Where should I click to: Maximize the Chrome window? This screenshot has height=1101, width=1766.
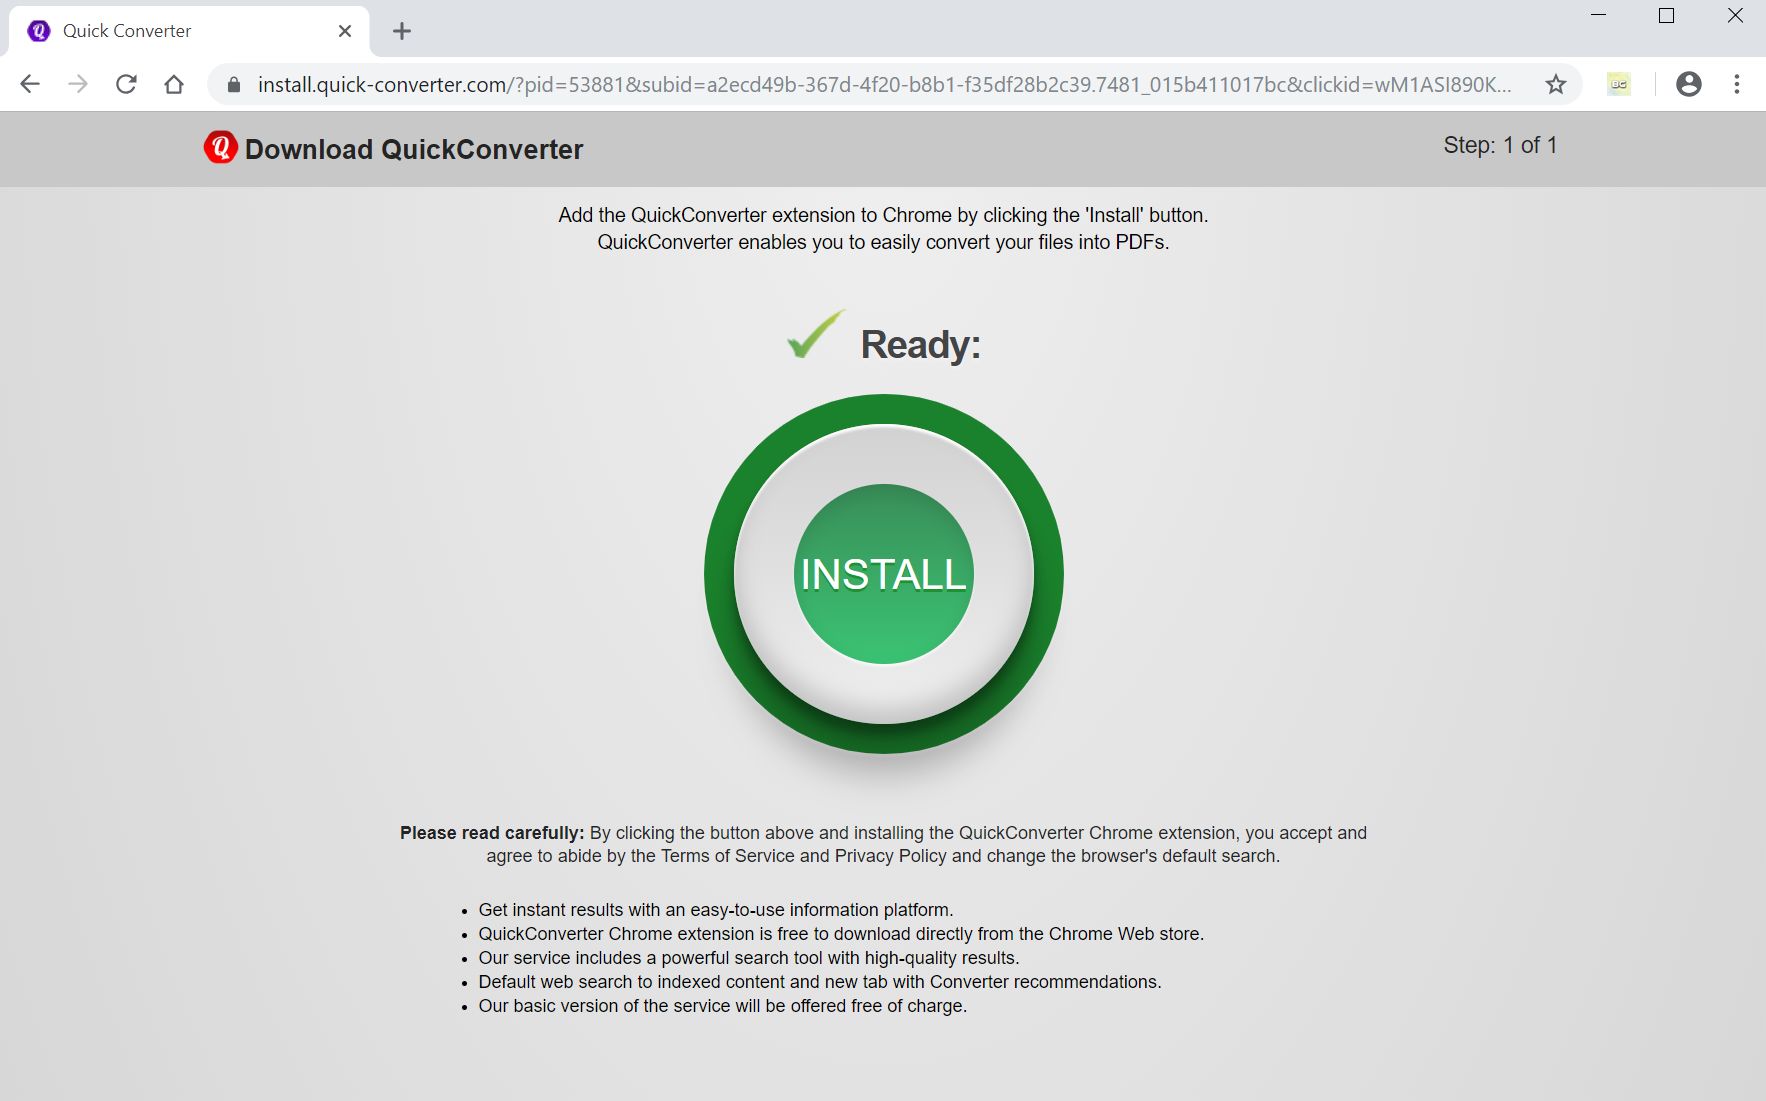click(1666, 16)
